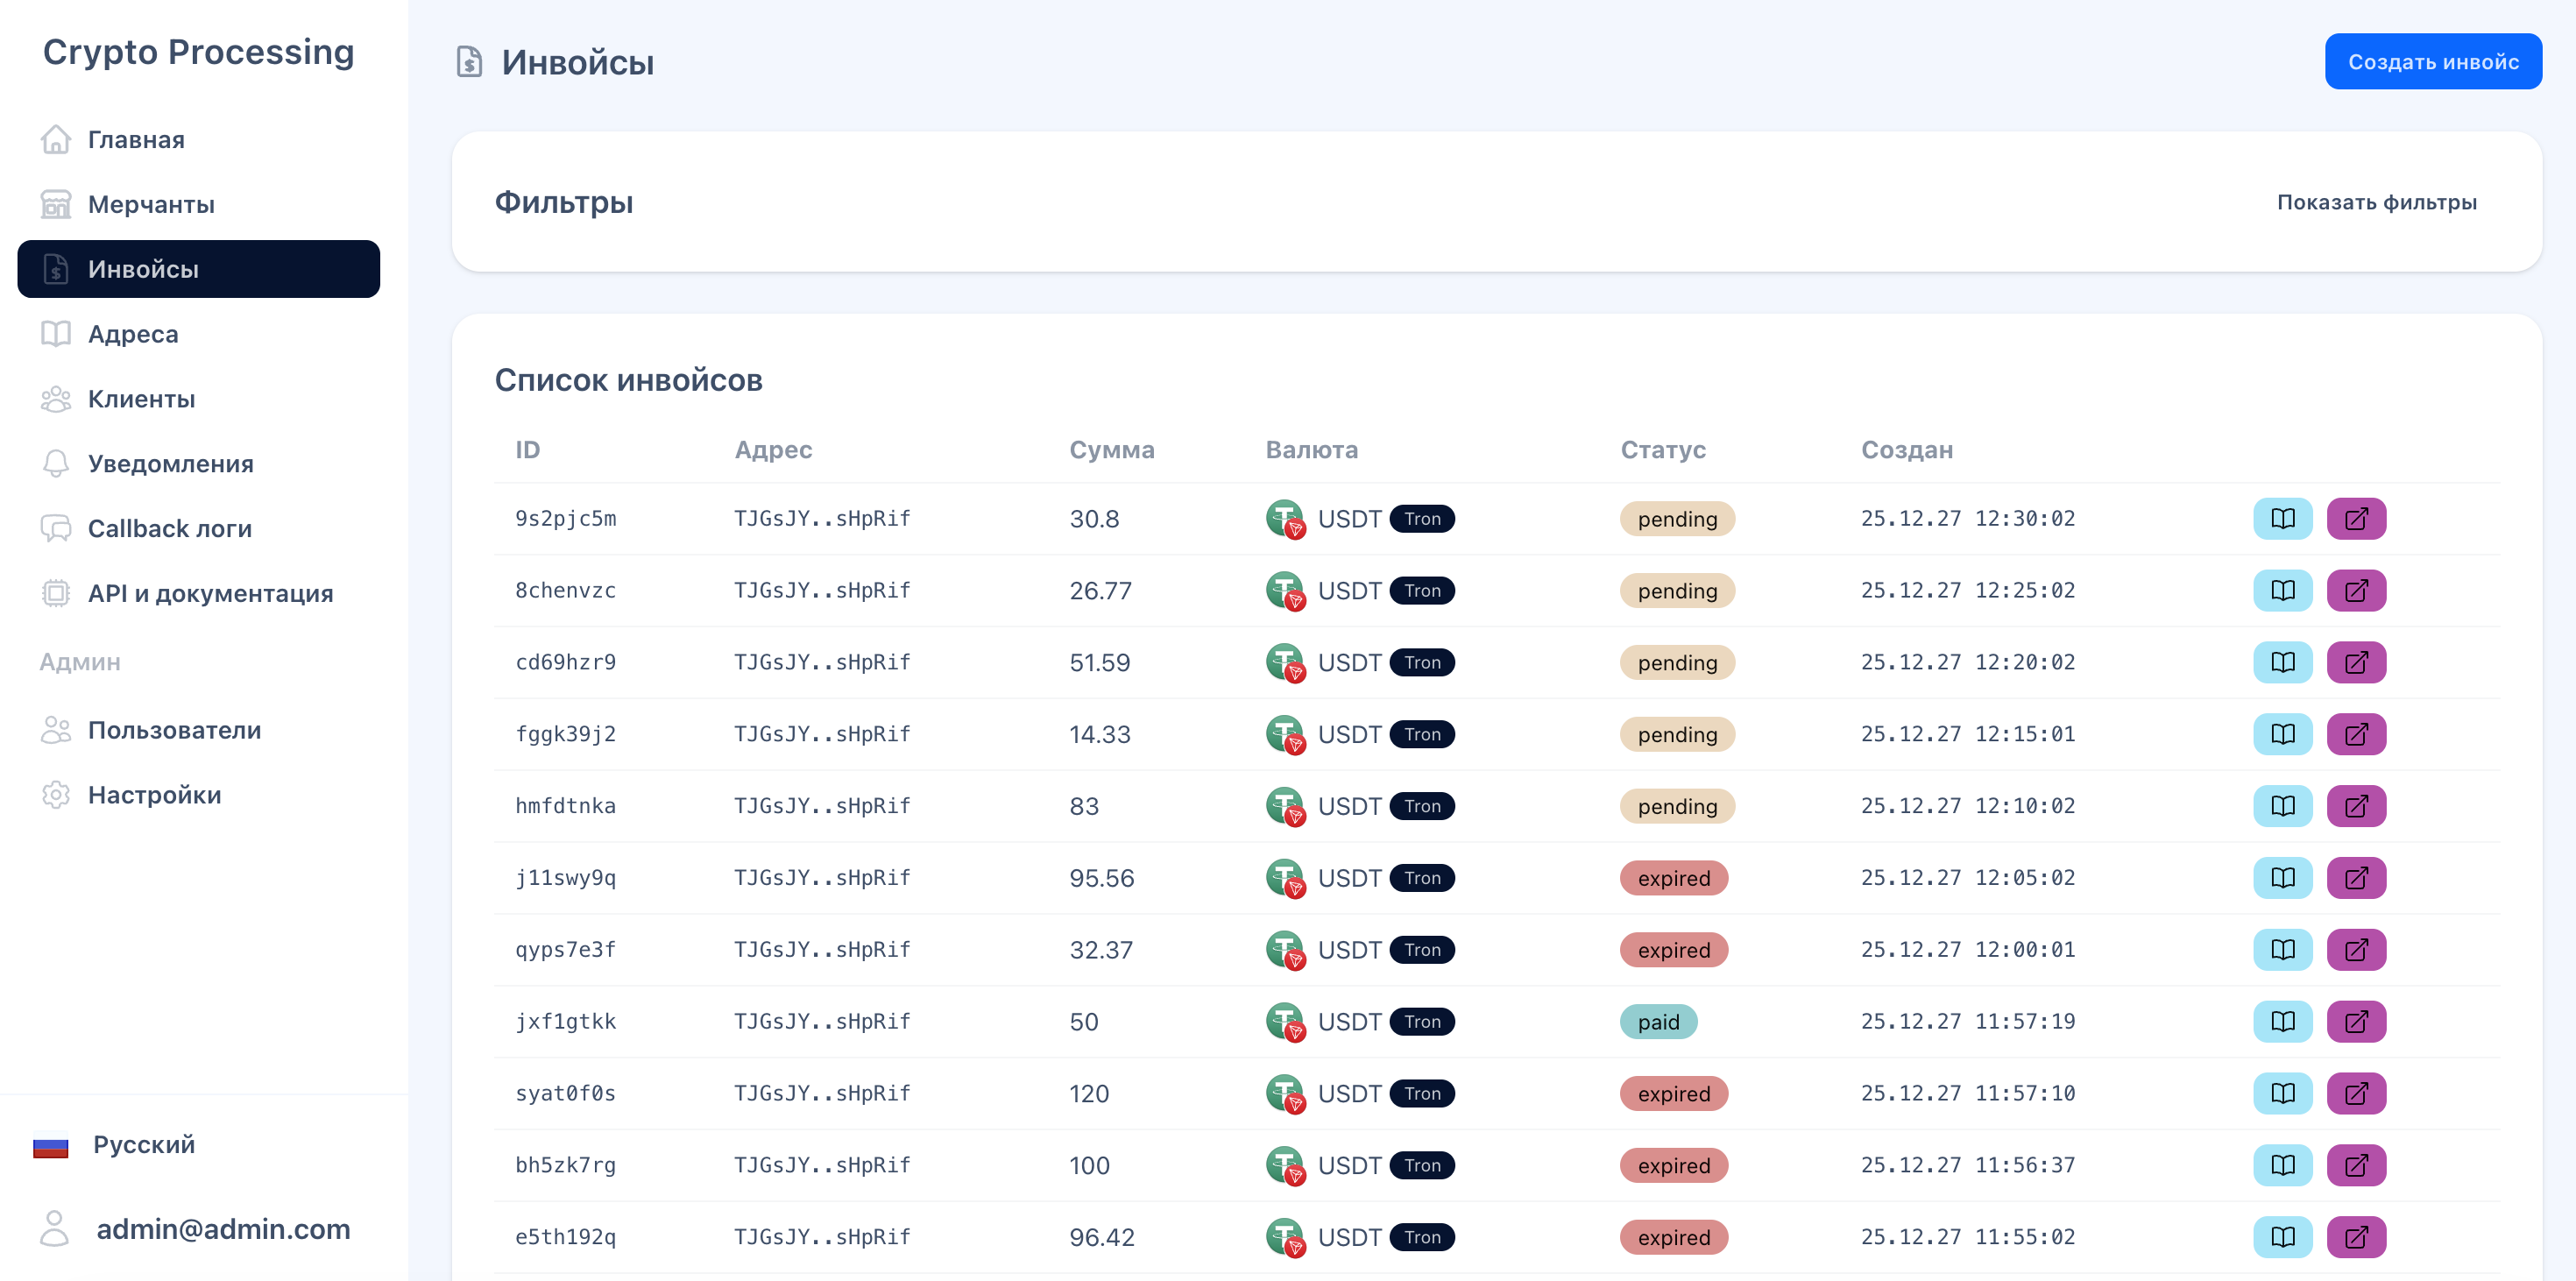Click the user avatar icon next to admin@admin.com

coord(55,1228)
